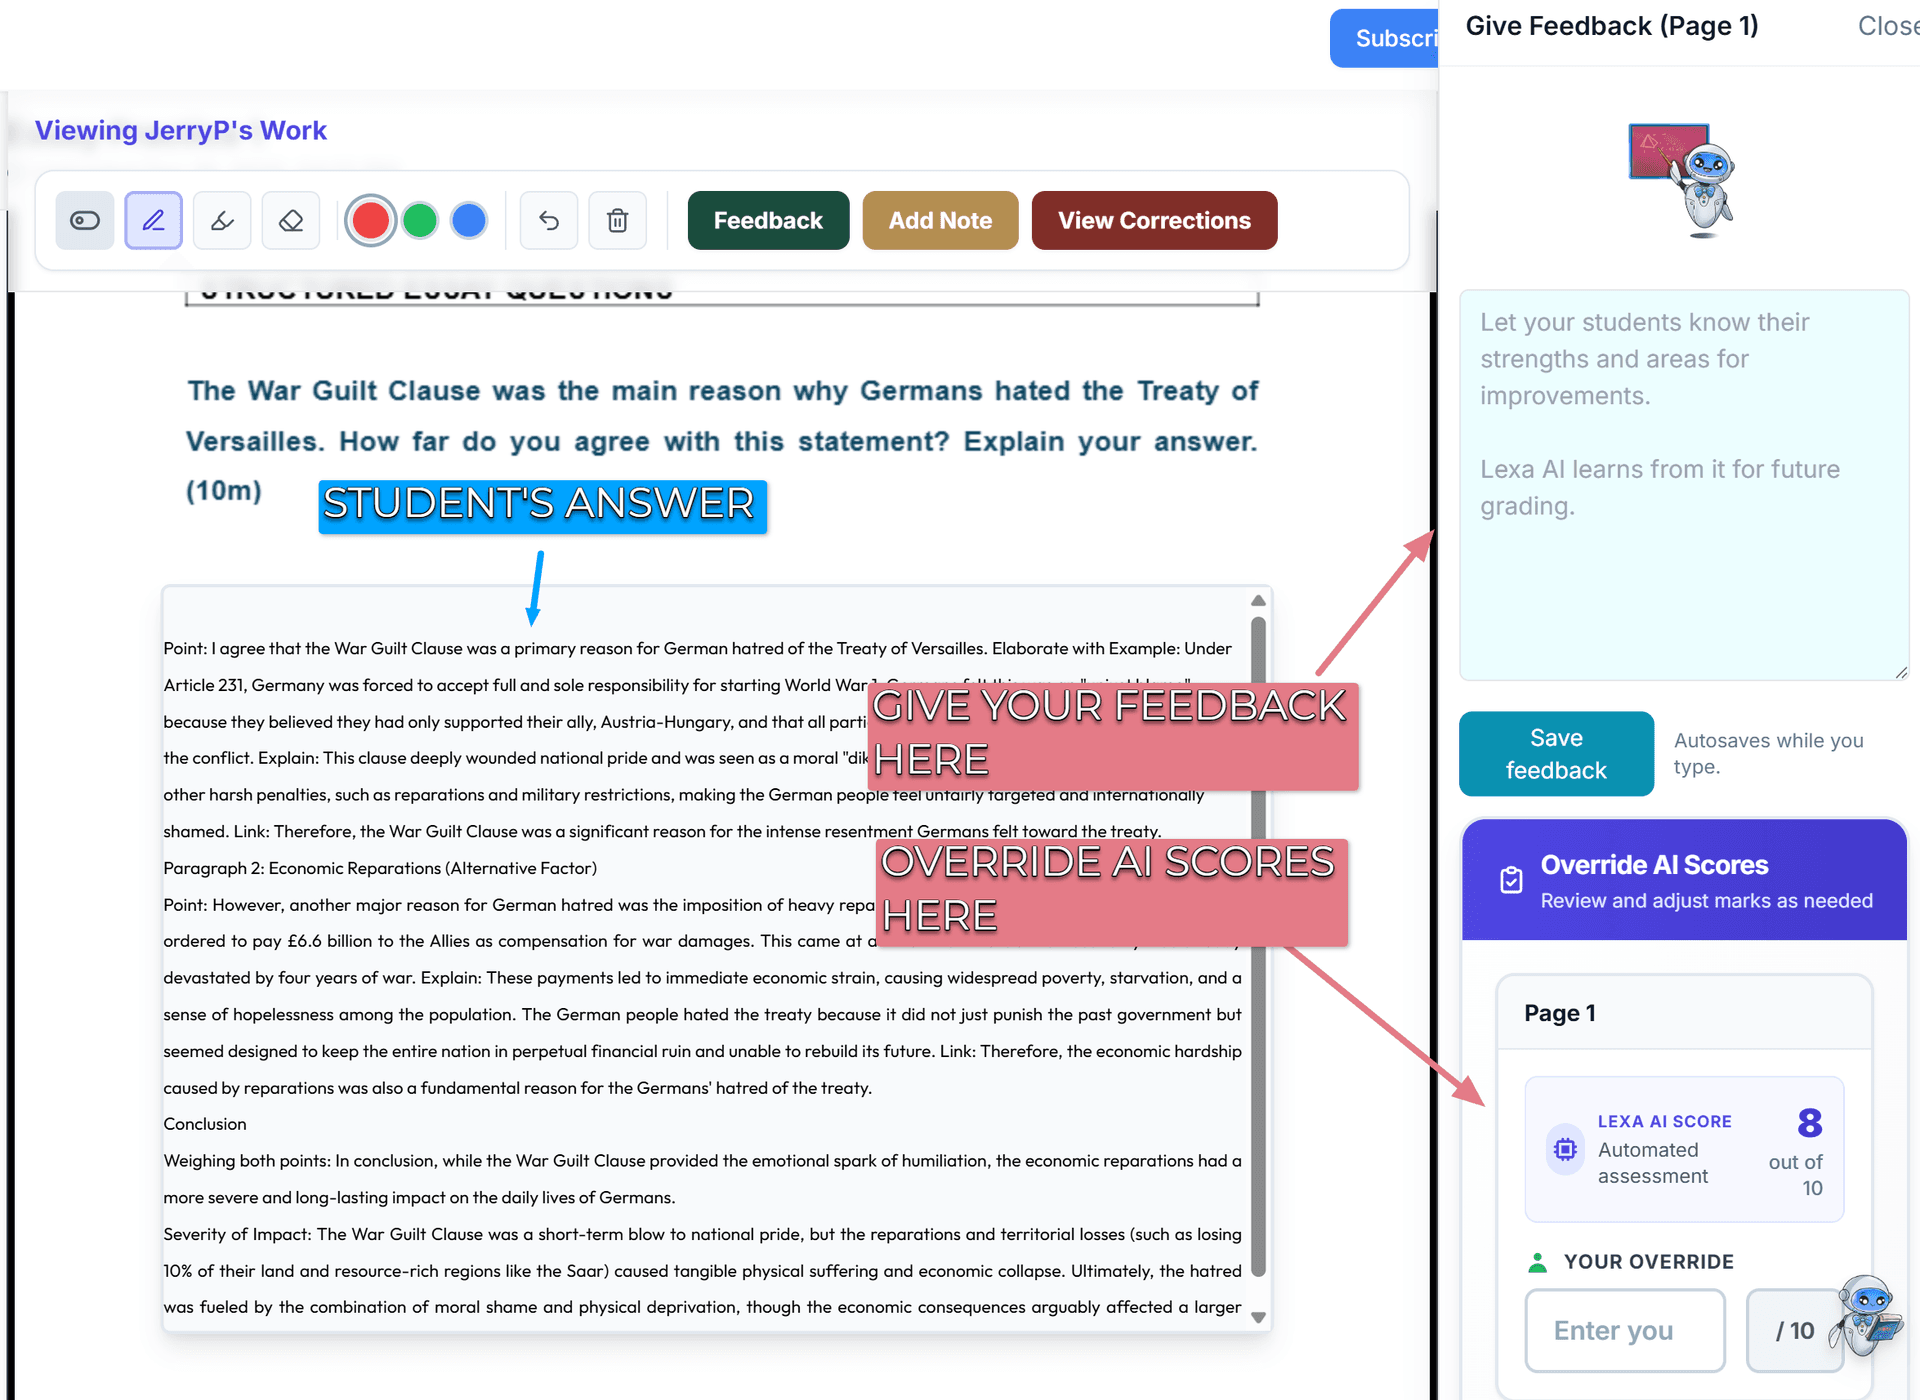Screen dimensions: 1920x1400
Task: Click 'Review and adjust marks as needed' subtitle
Action: [x=1706, y=901]
